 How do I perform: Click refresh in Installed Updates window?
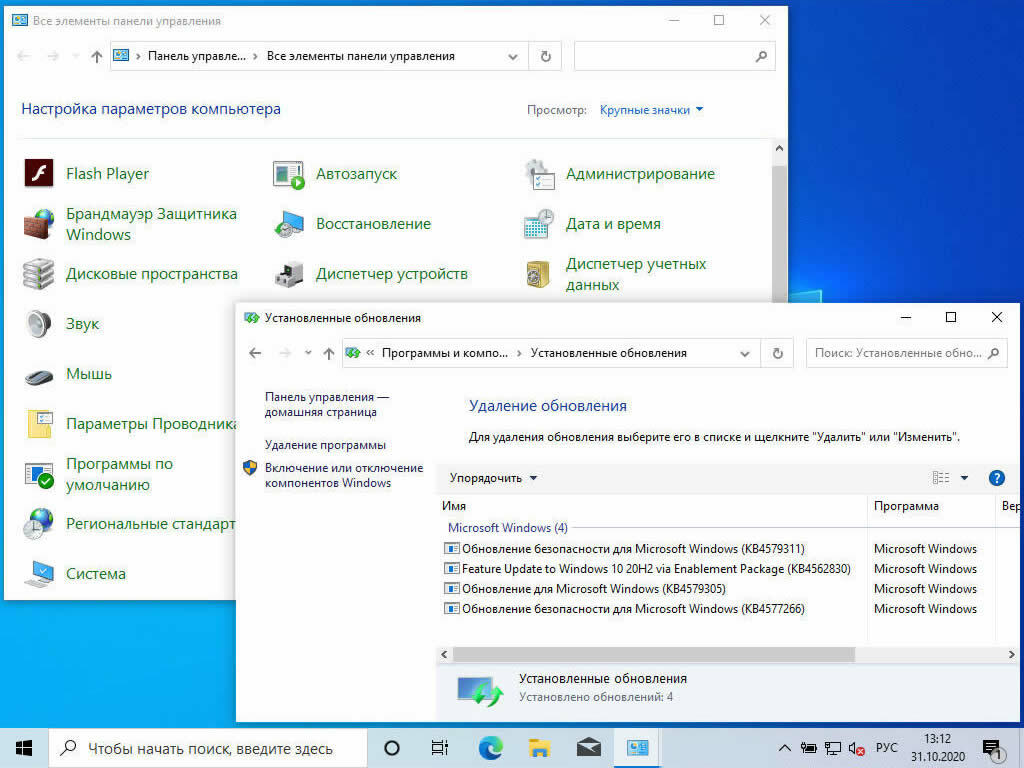point(777,353)
